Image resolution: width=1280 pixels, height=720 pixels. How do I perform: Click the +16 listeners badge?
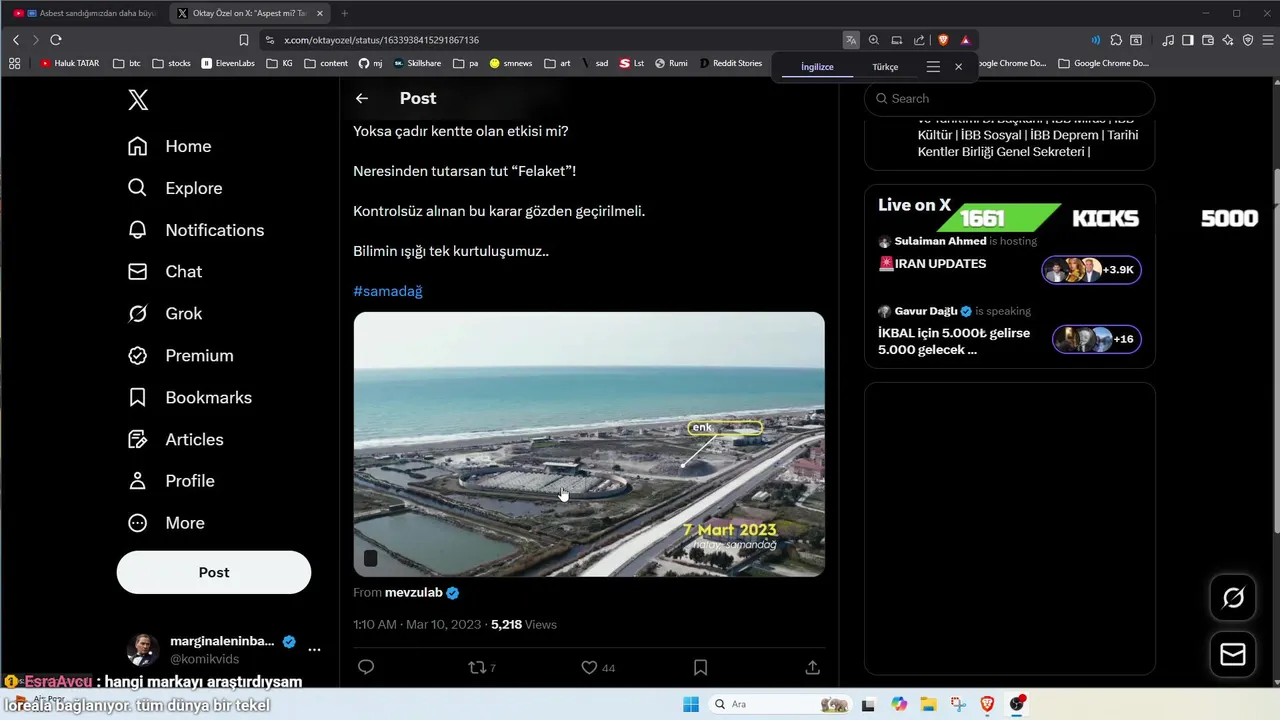pyautogui.click(x=1097, y=339)
